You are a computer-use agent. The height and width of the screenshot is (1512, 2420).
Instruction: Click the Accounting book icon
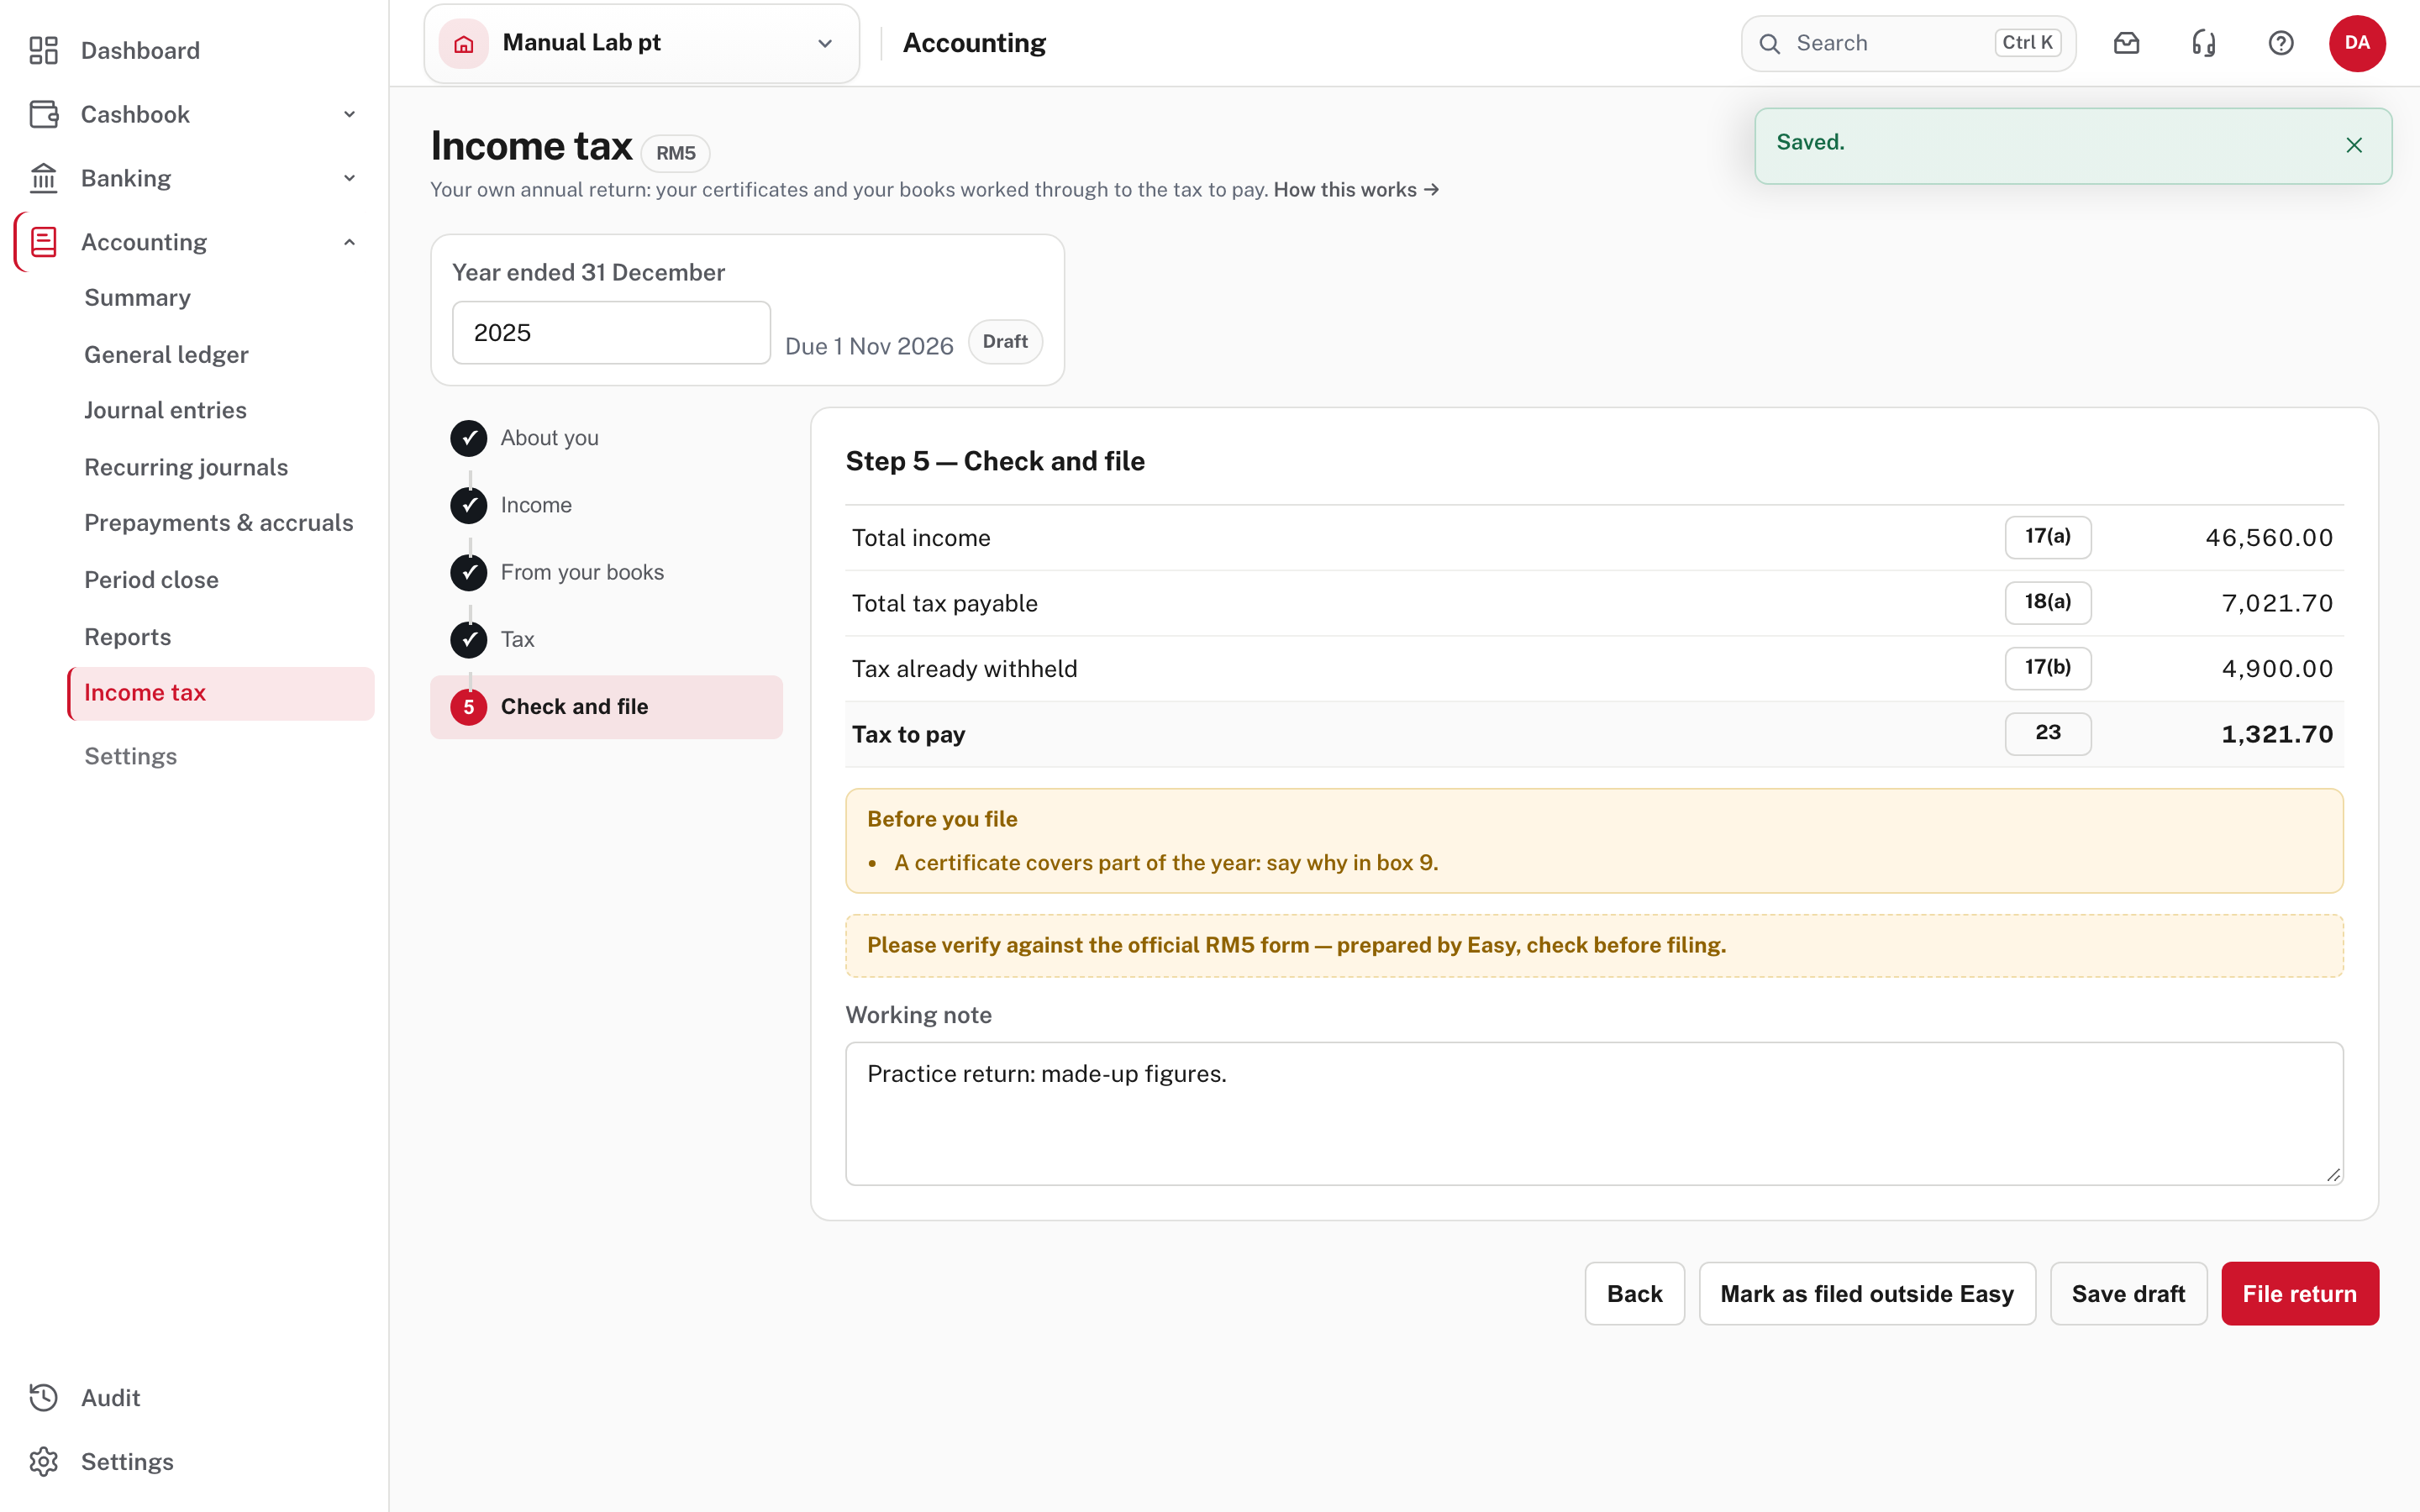[x=43, y=242]
